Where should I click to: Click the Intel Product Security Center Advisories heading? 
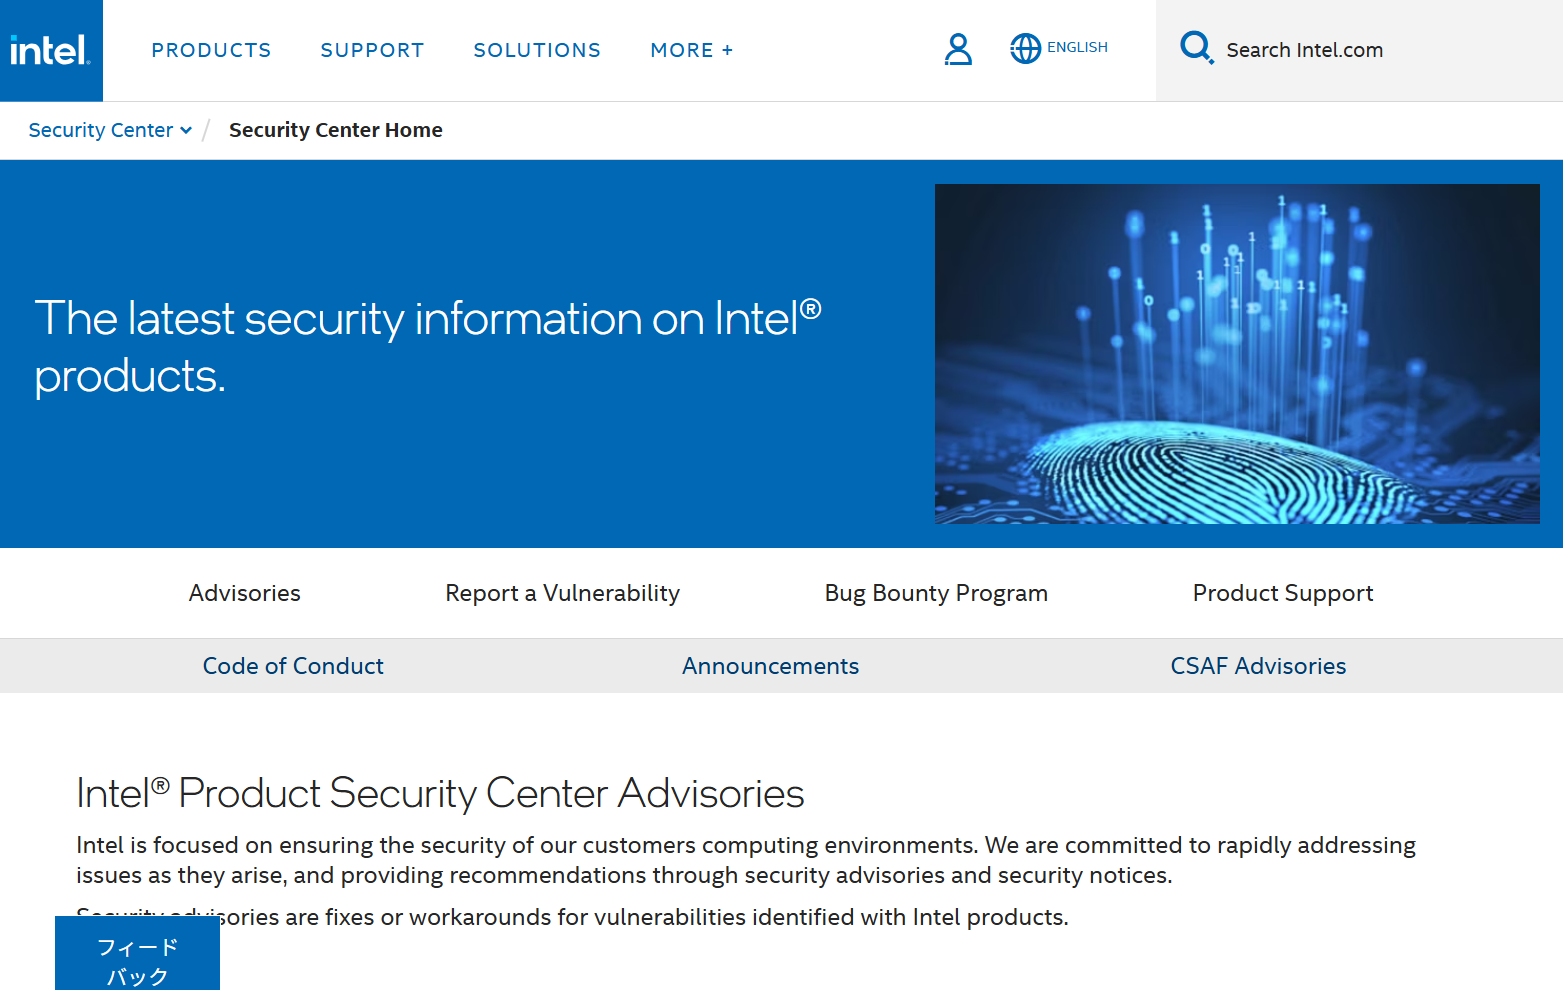(x=440, y=793)
